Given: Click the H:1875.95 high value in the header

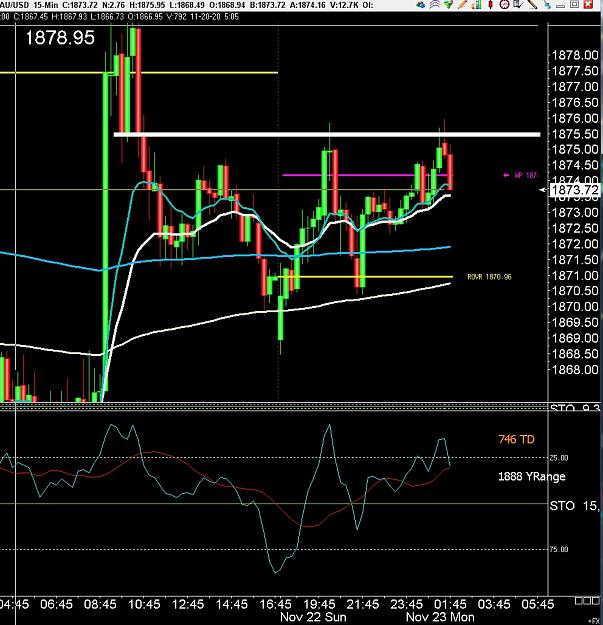Looking at the screenshot, I should (x=148, y=5).
